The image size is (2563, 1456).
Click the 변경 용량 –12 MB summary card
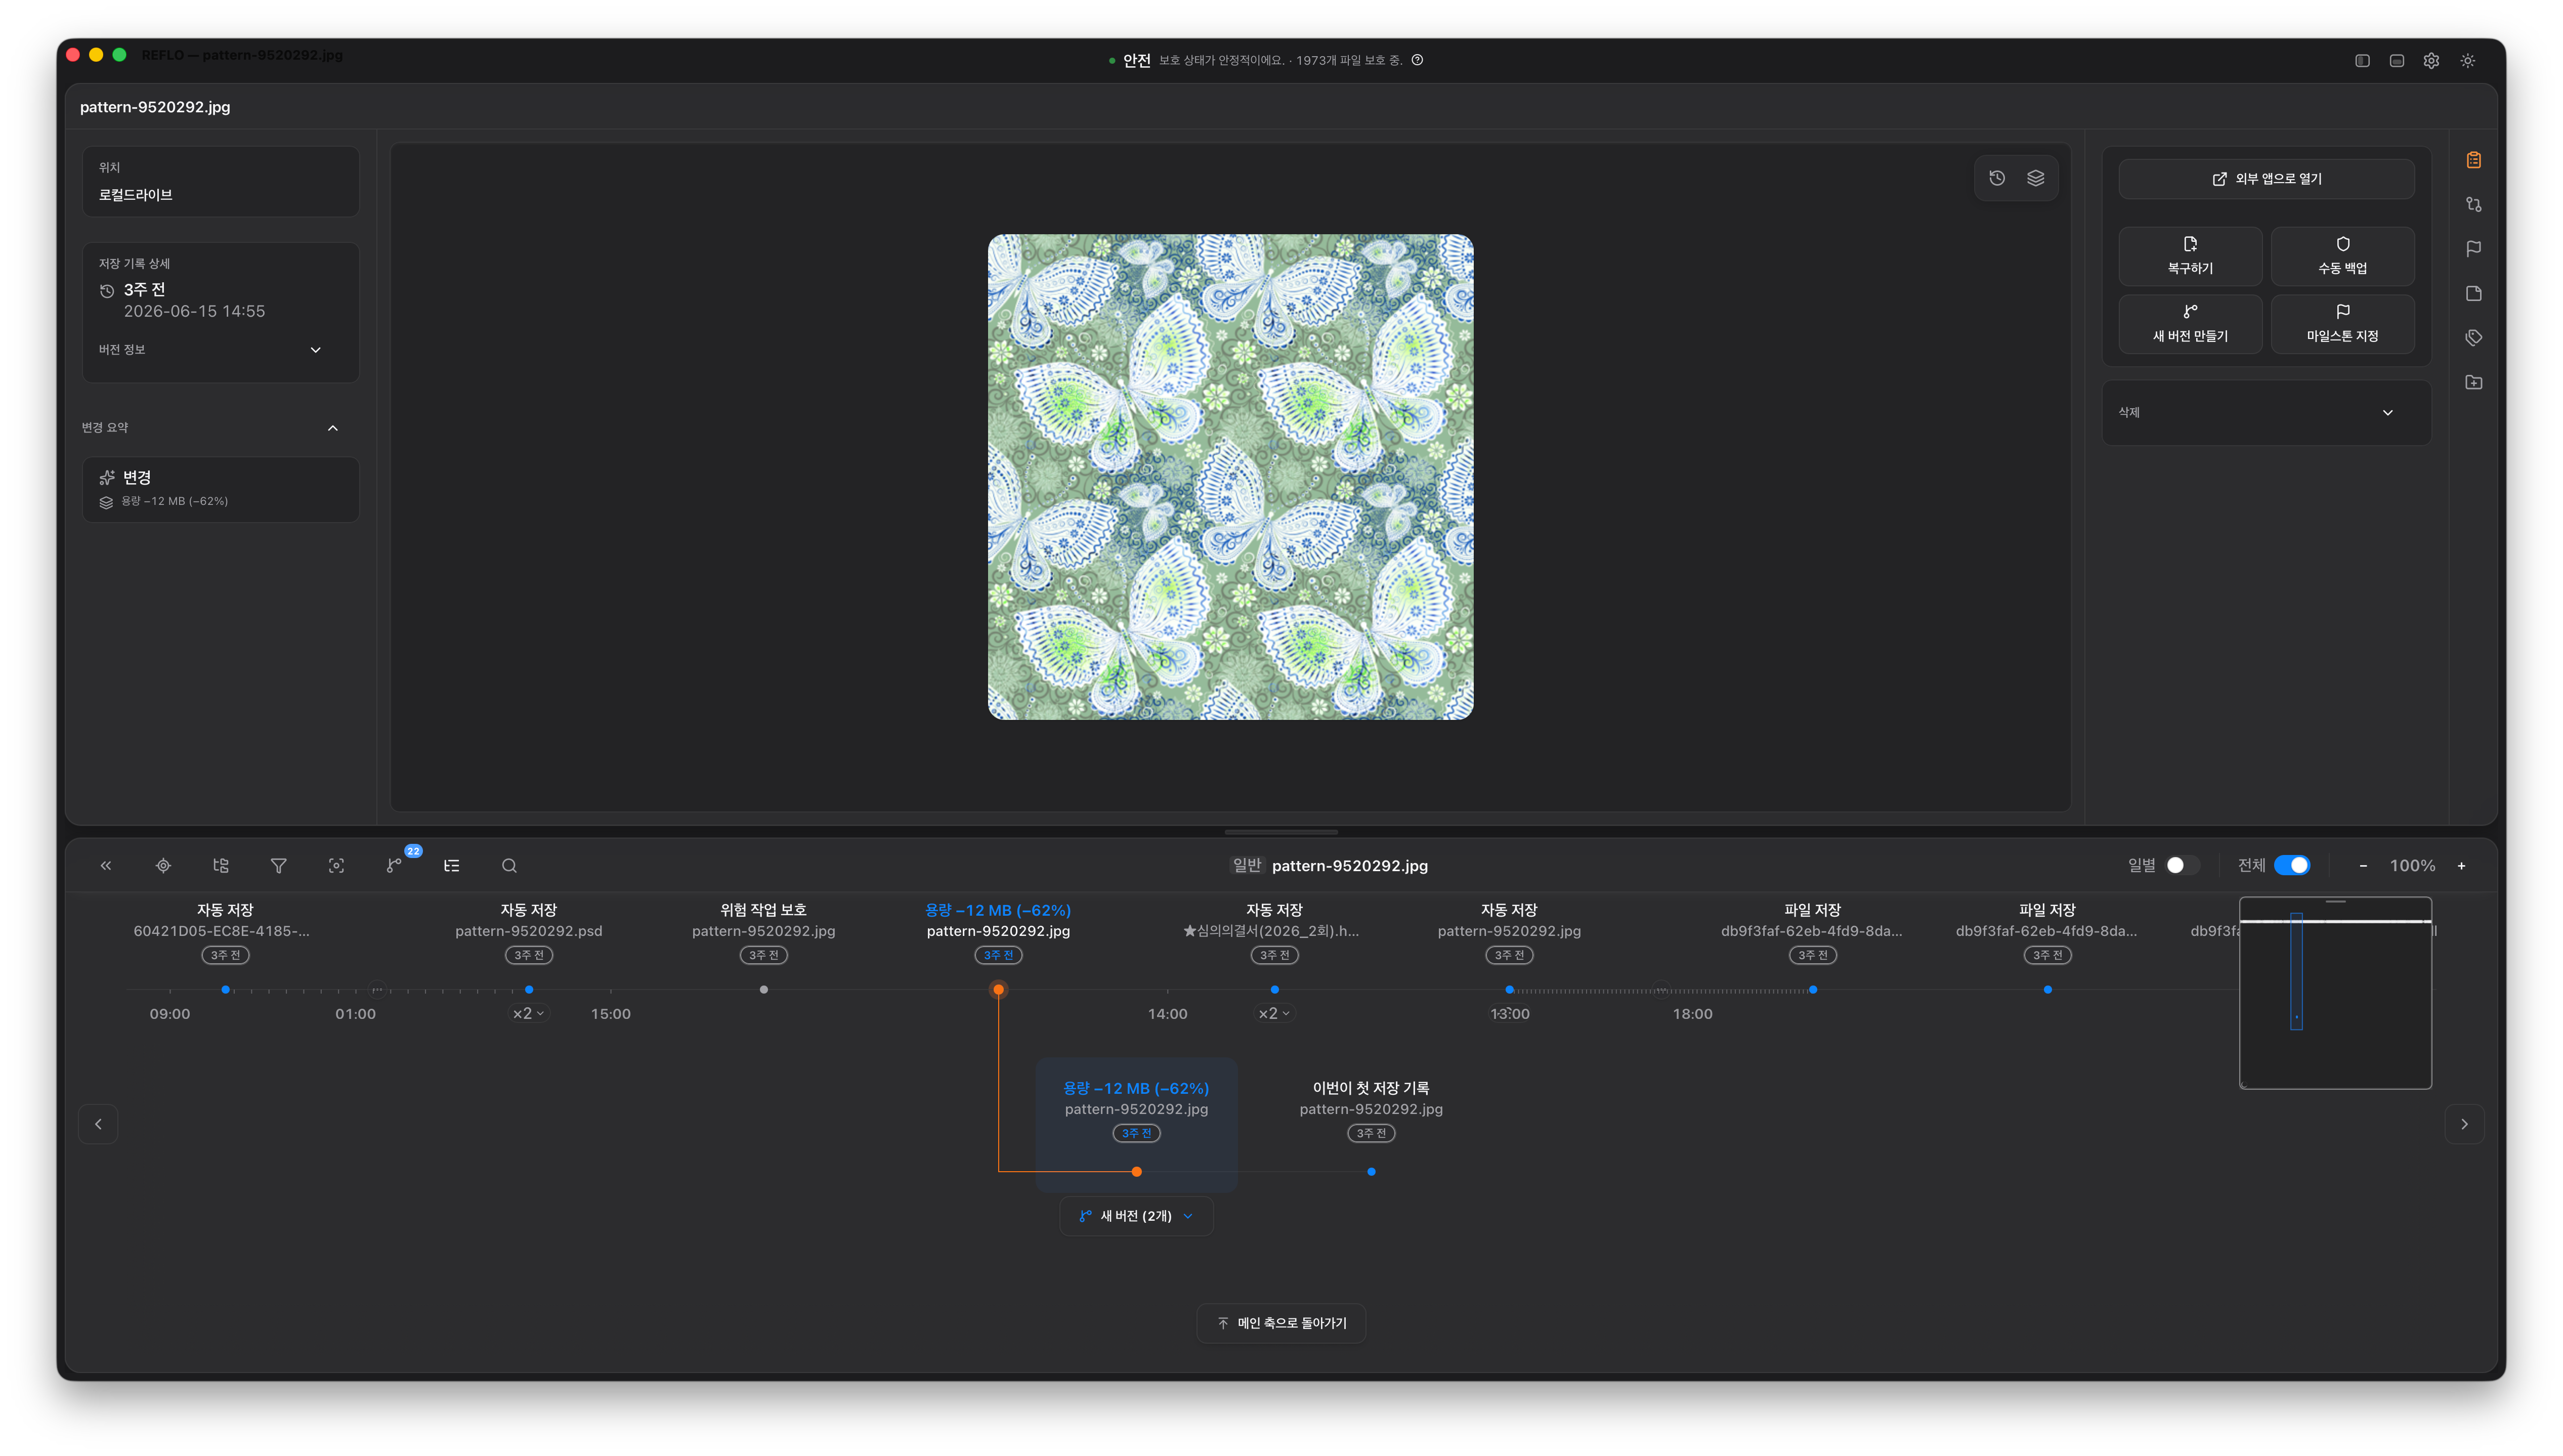(221, 489)
